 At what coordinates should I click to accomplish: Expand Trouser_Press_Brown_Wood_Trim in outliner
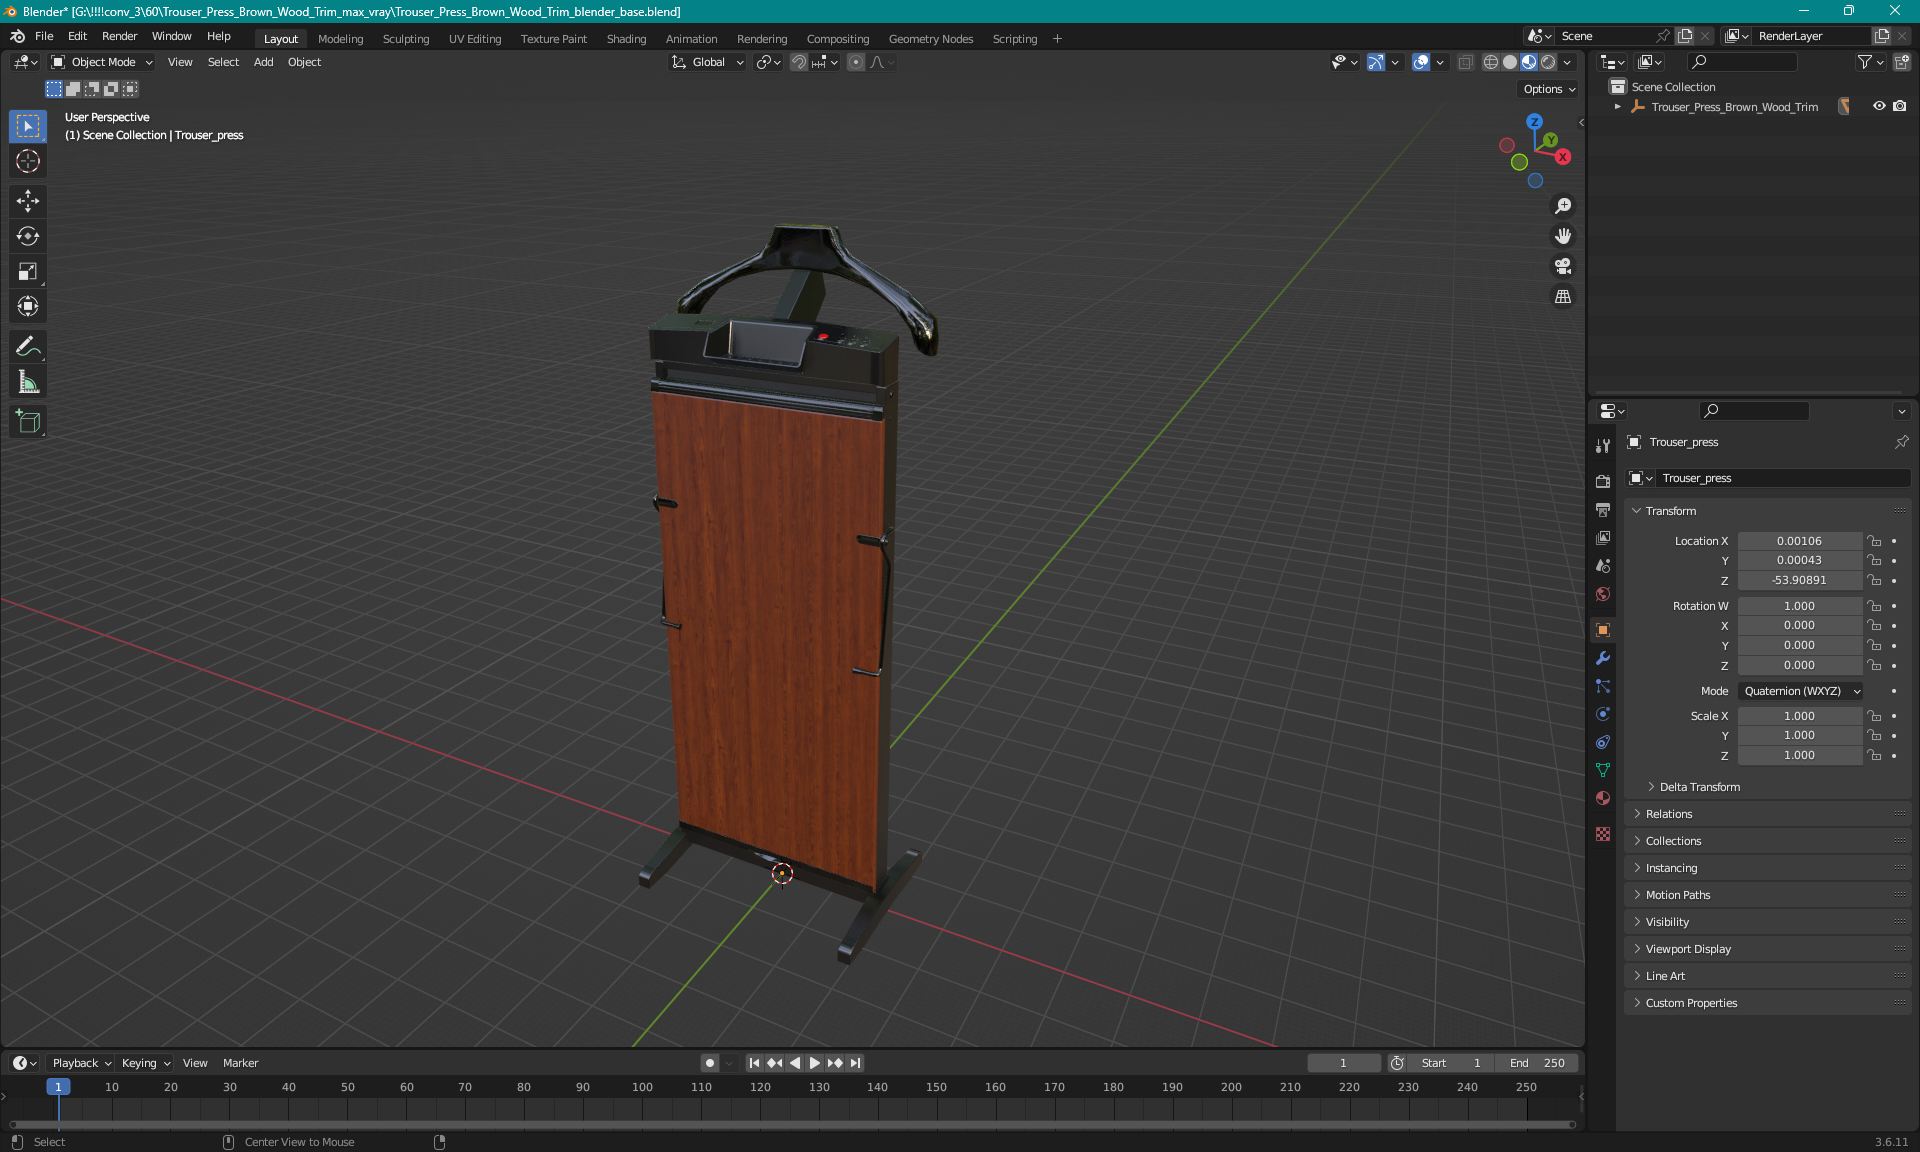(x=1617, y=106)
